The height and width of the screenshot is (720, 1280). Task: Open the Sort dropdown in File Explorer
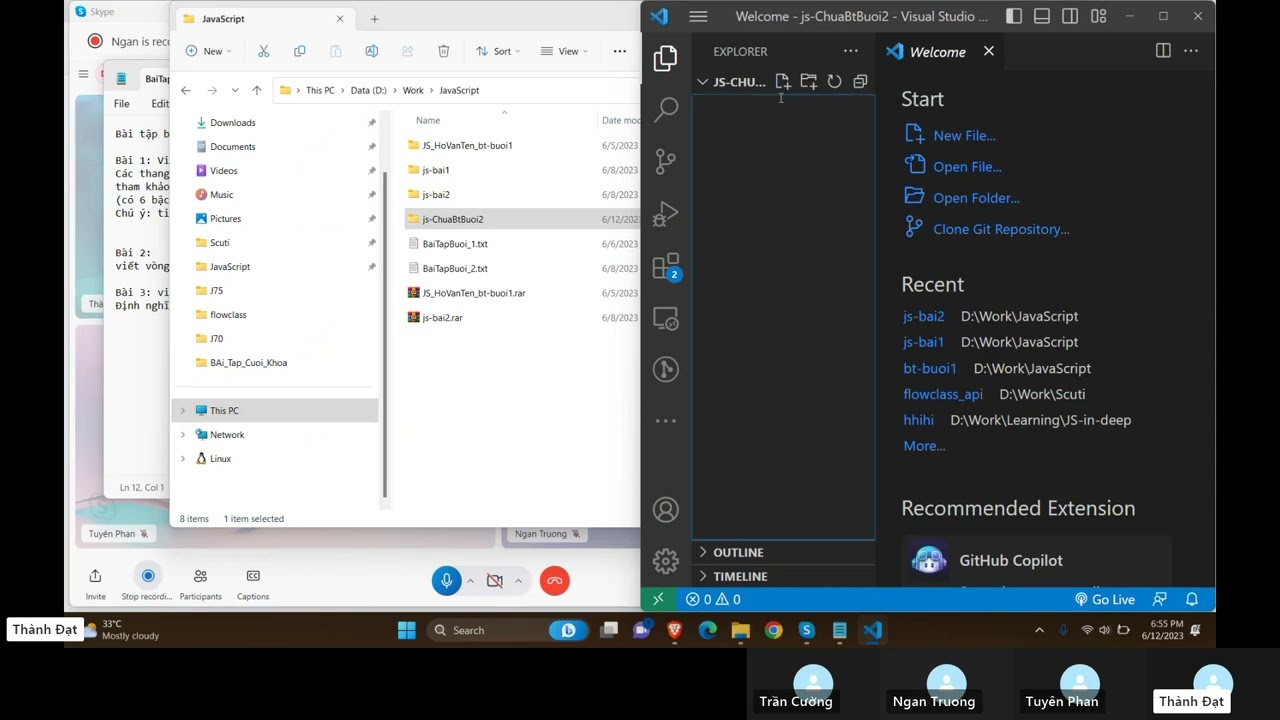[498, 51]
